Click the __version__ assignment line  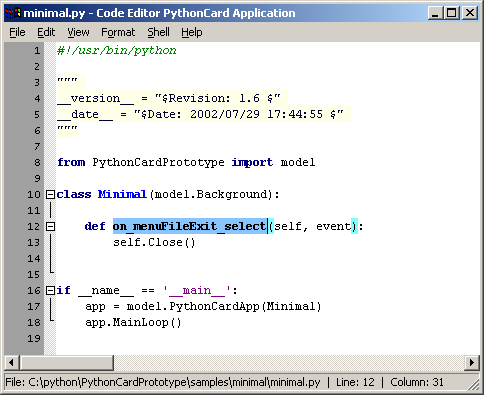(169, 99)
